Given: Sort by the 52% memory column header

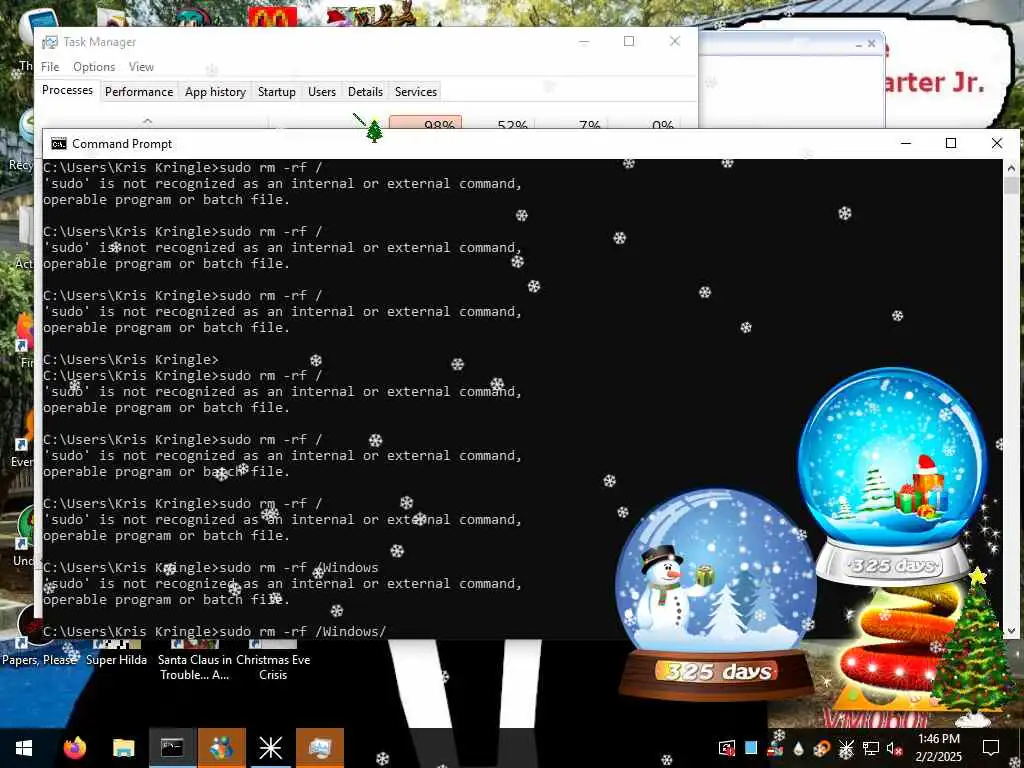Looking at the screenshot, I should coord(499,122).
